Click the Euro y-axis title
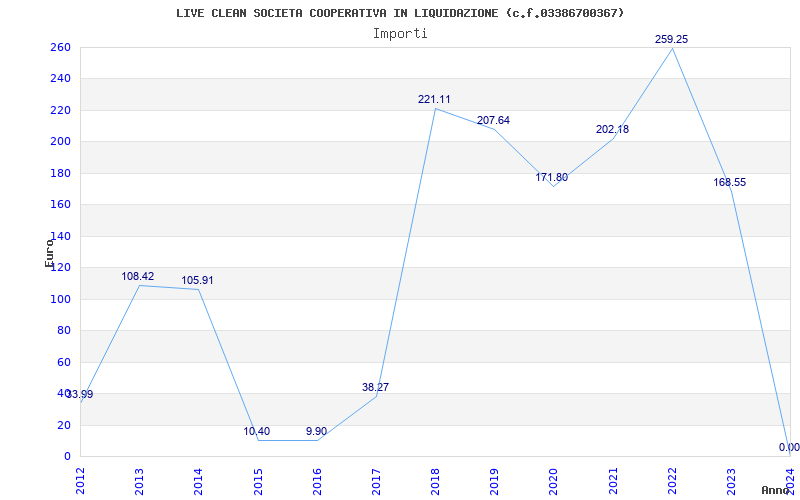 tap(49, 253)
